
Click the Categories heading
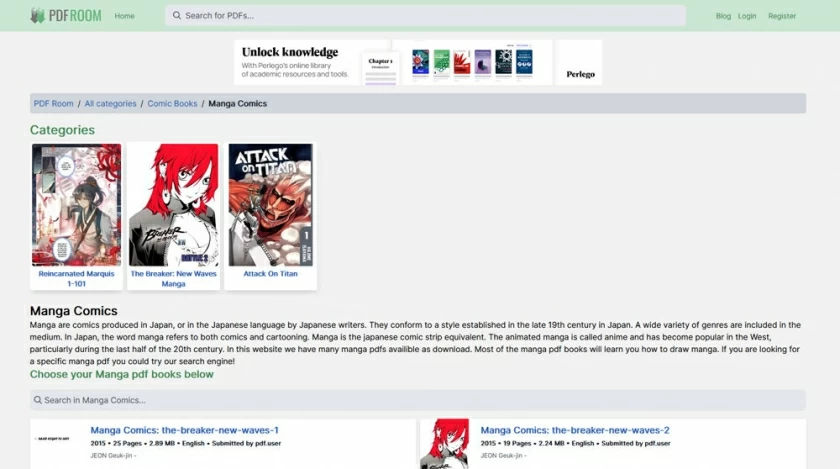(x=62, y=130)
